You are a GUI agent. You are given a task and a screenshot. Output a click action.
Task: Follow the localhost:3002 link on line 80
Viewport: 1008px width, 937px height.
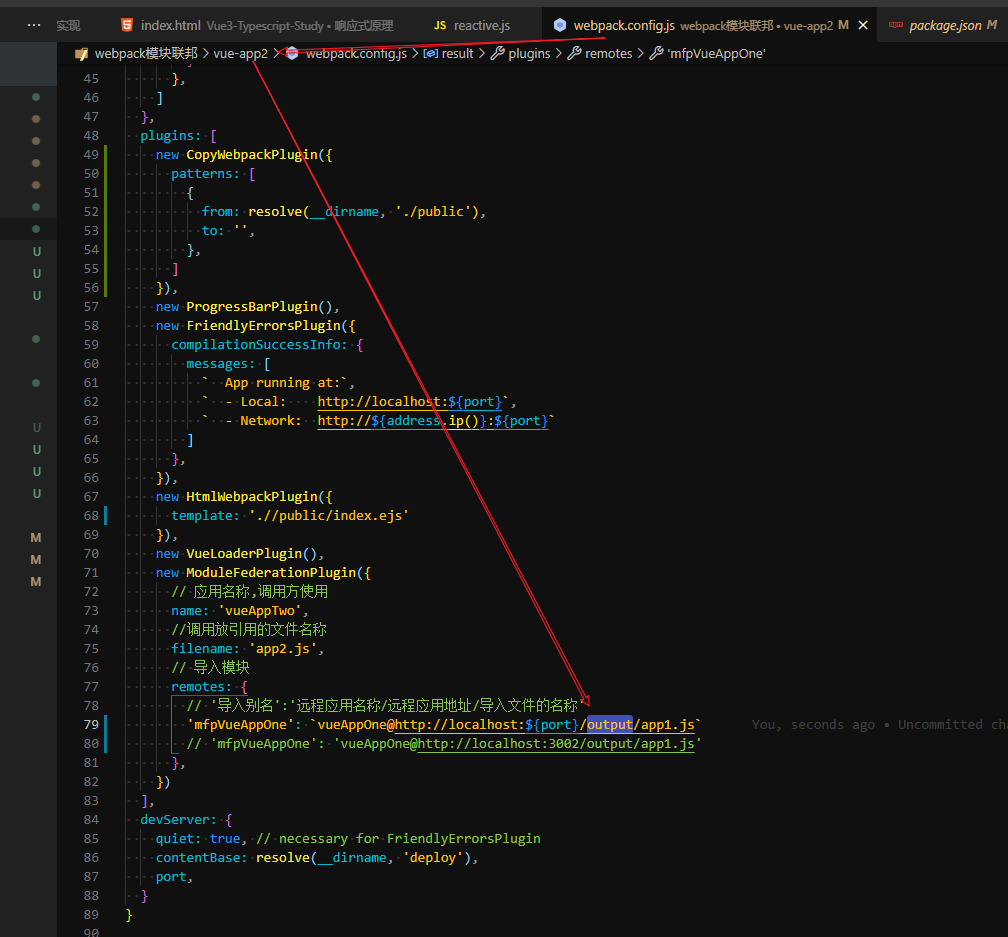pos(556,744)
